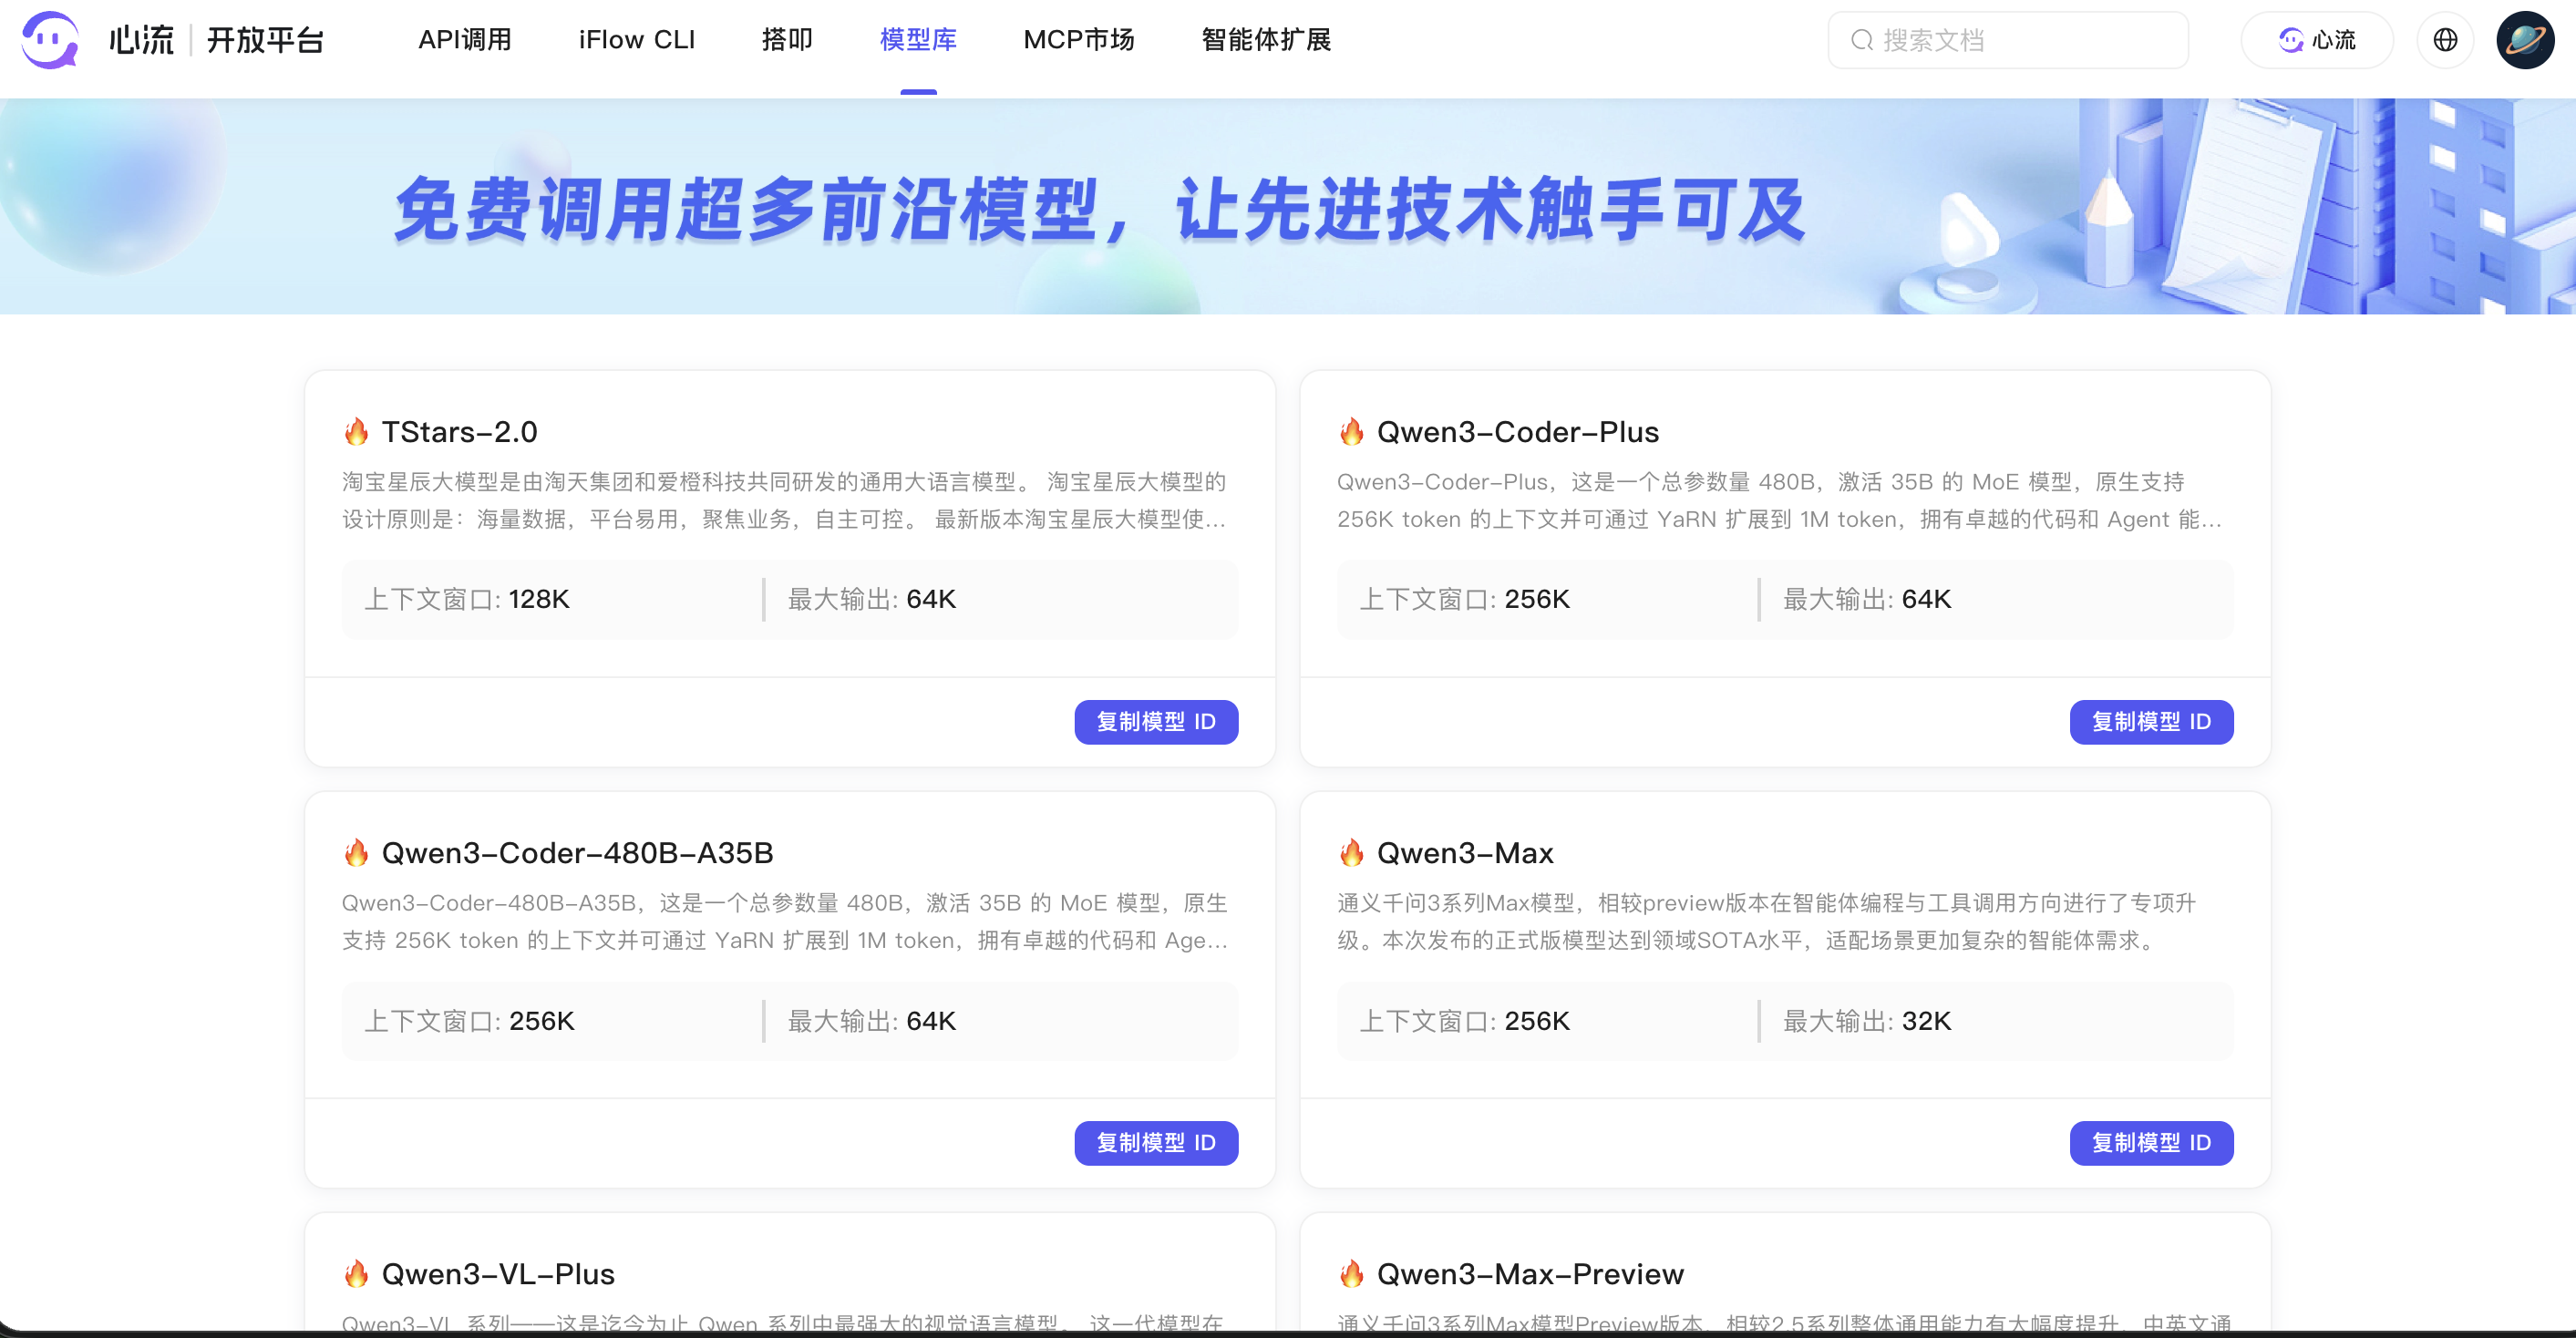Copy model ID for TStars-2.0
2576x1338 pixels.
pos(1155,722)
